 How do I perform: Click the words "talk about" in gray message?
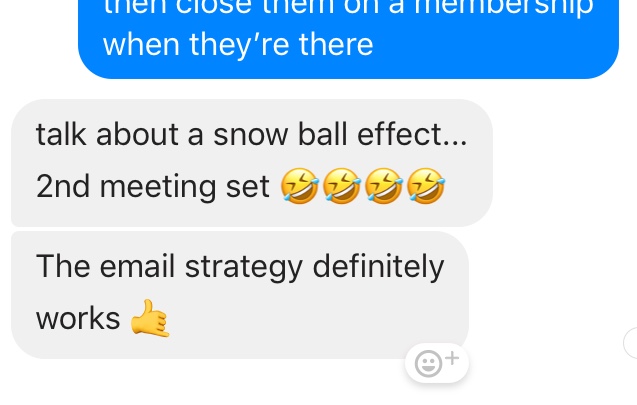107,134
